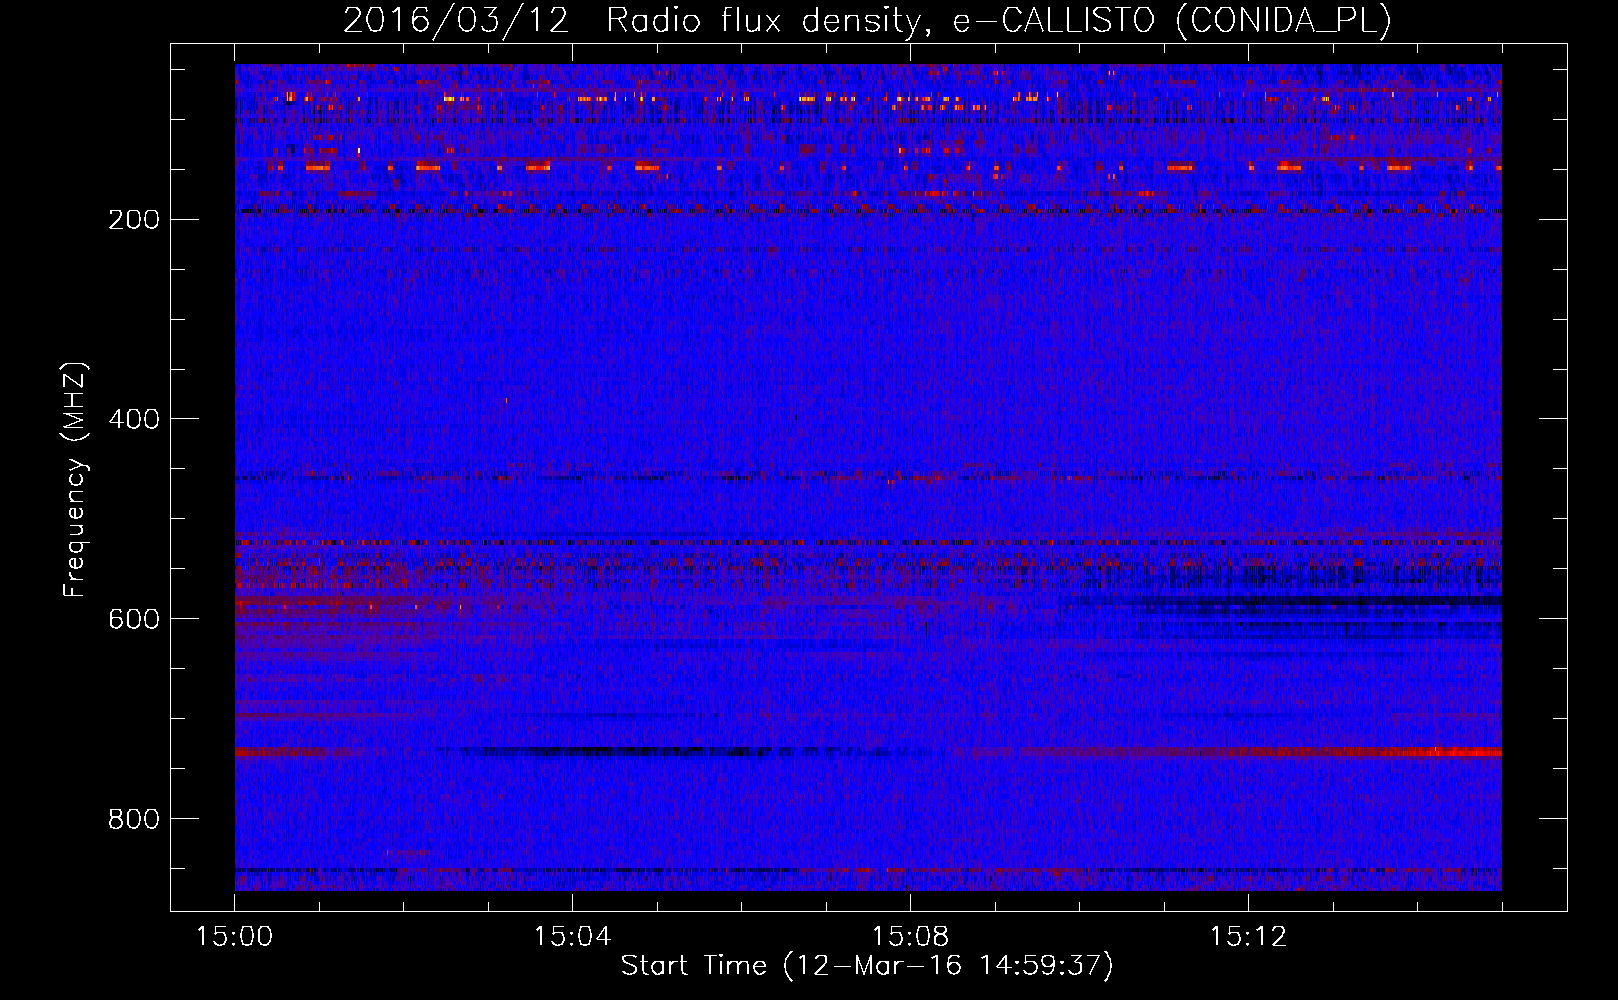Click the plot title with date 2016/03/12
Screen dimensions: 1618x1000
pyautogui.click(x=867, y=20)
